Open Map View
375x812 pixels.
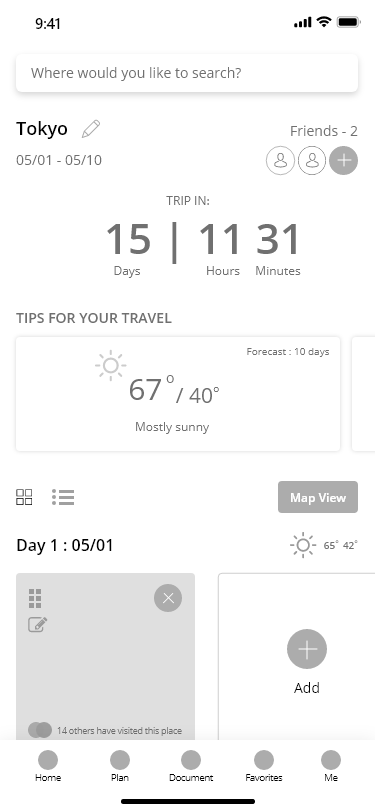pos(318,497)
